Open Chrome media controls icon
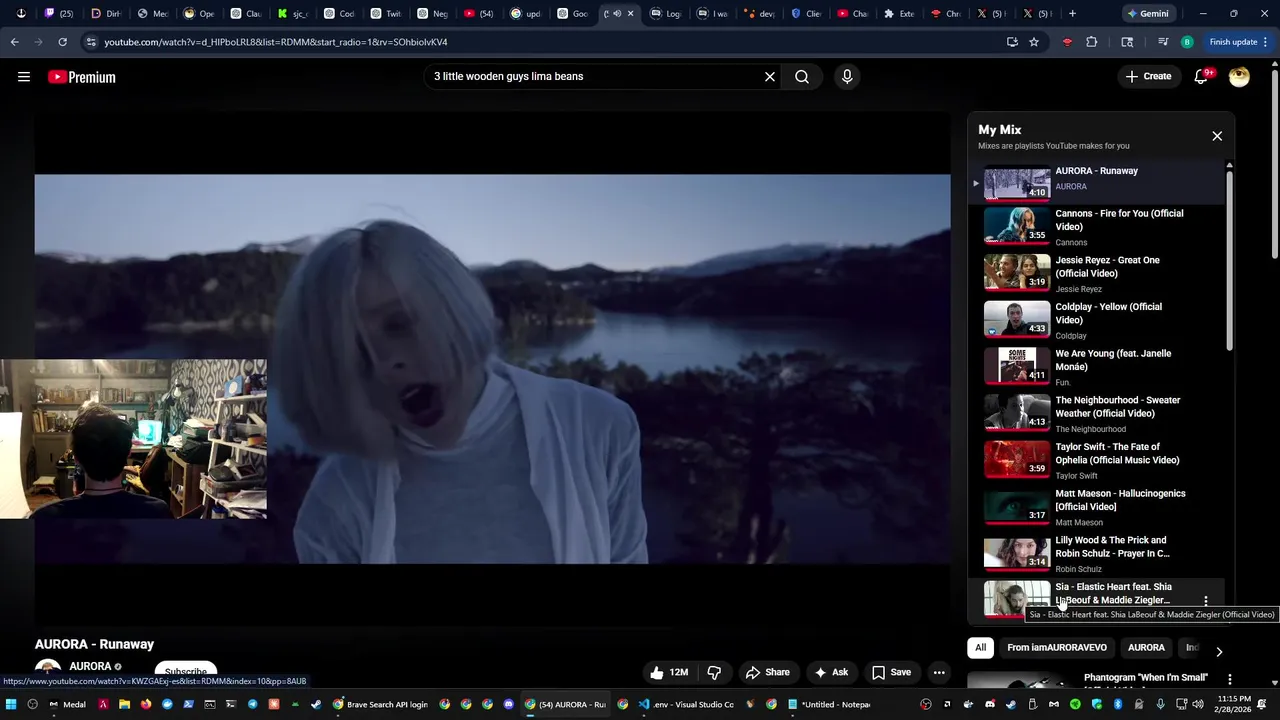The image size is (1280, 720). coord(1163,42)
